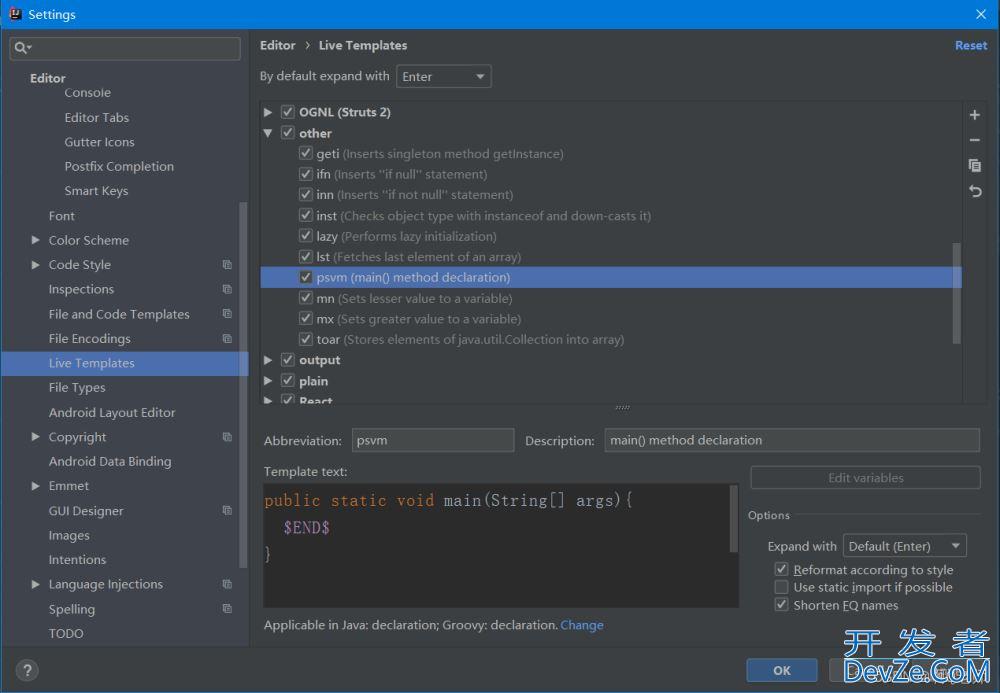Expand the plain template group
Viewport: 1000px width, 693px height.
click(268, 381)
